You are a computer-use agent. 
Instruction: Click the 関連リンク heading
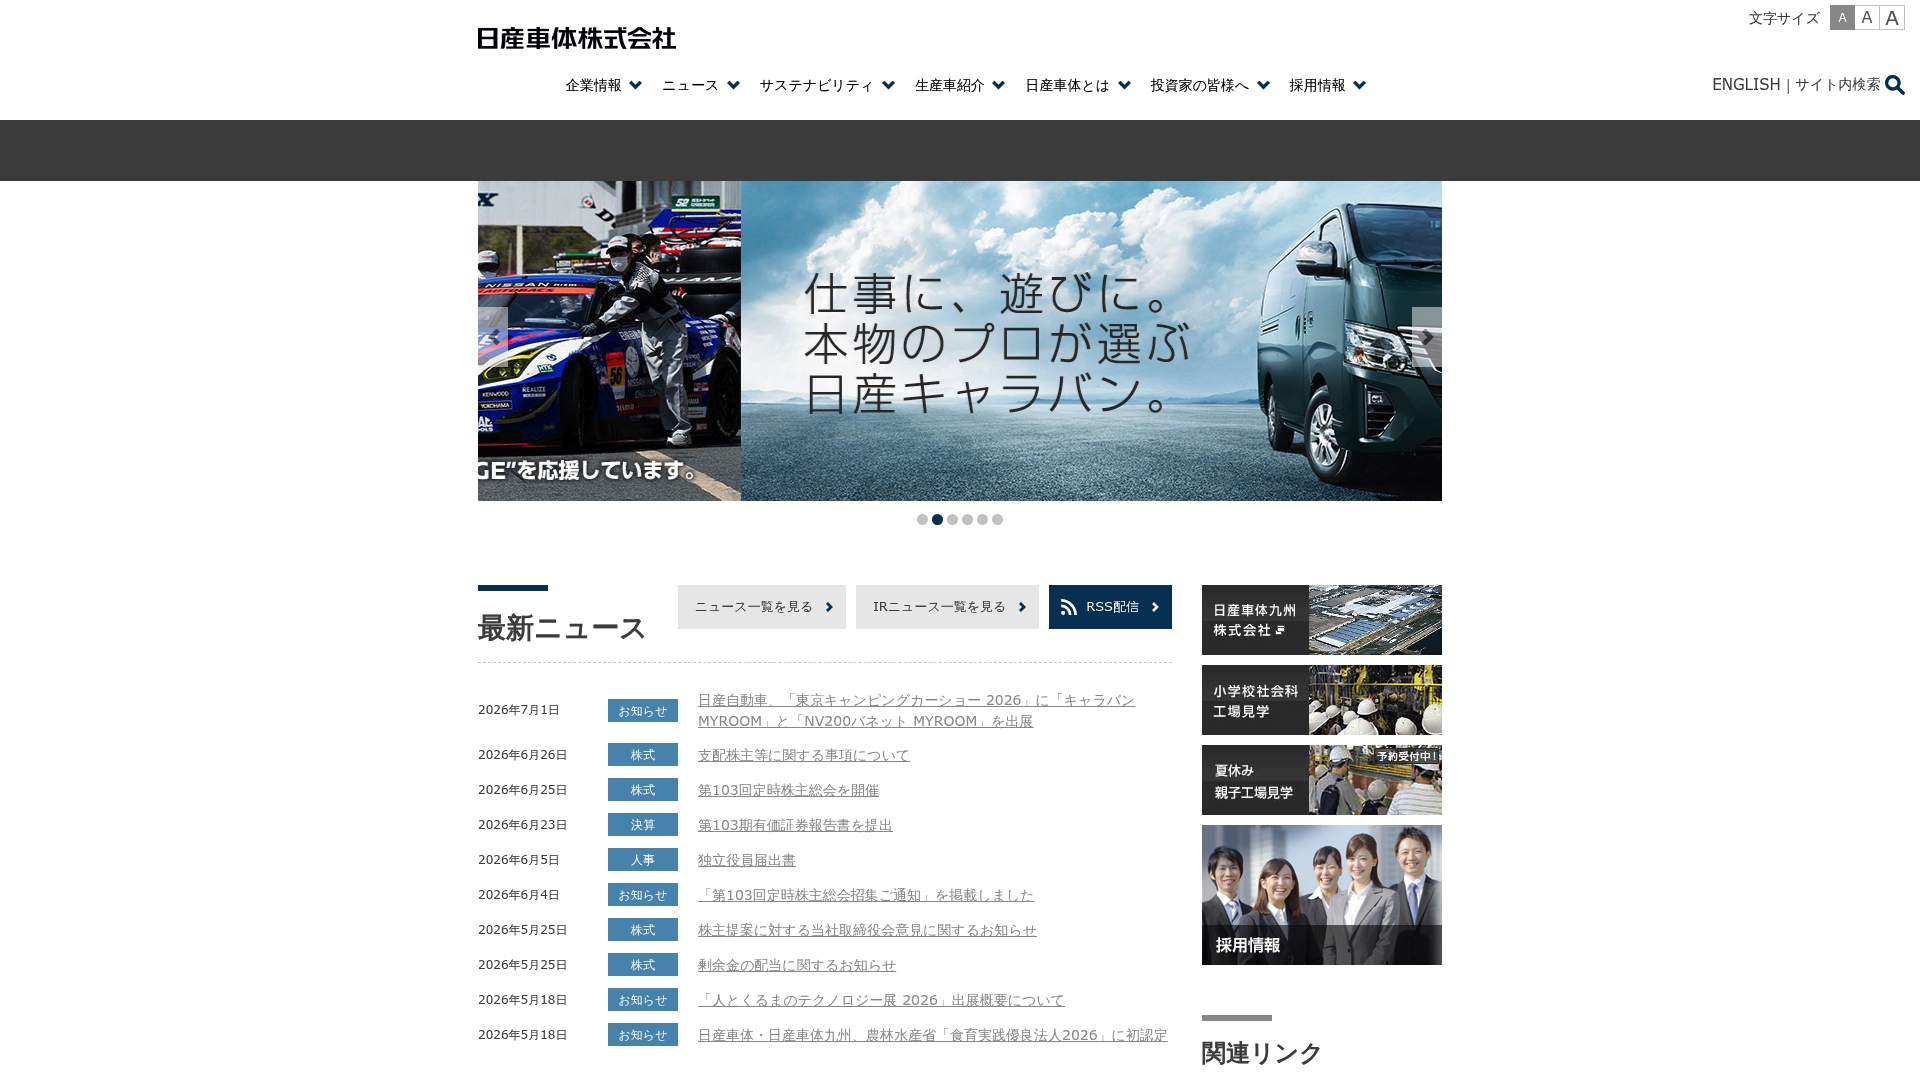pos(1262,1053)
